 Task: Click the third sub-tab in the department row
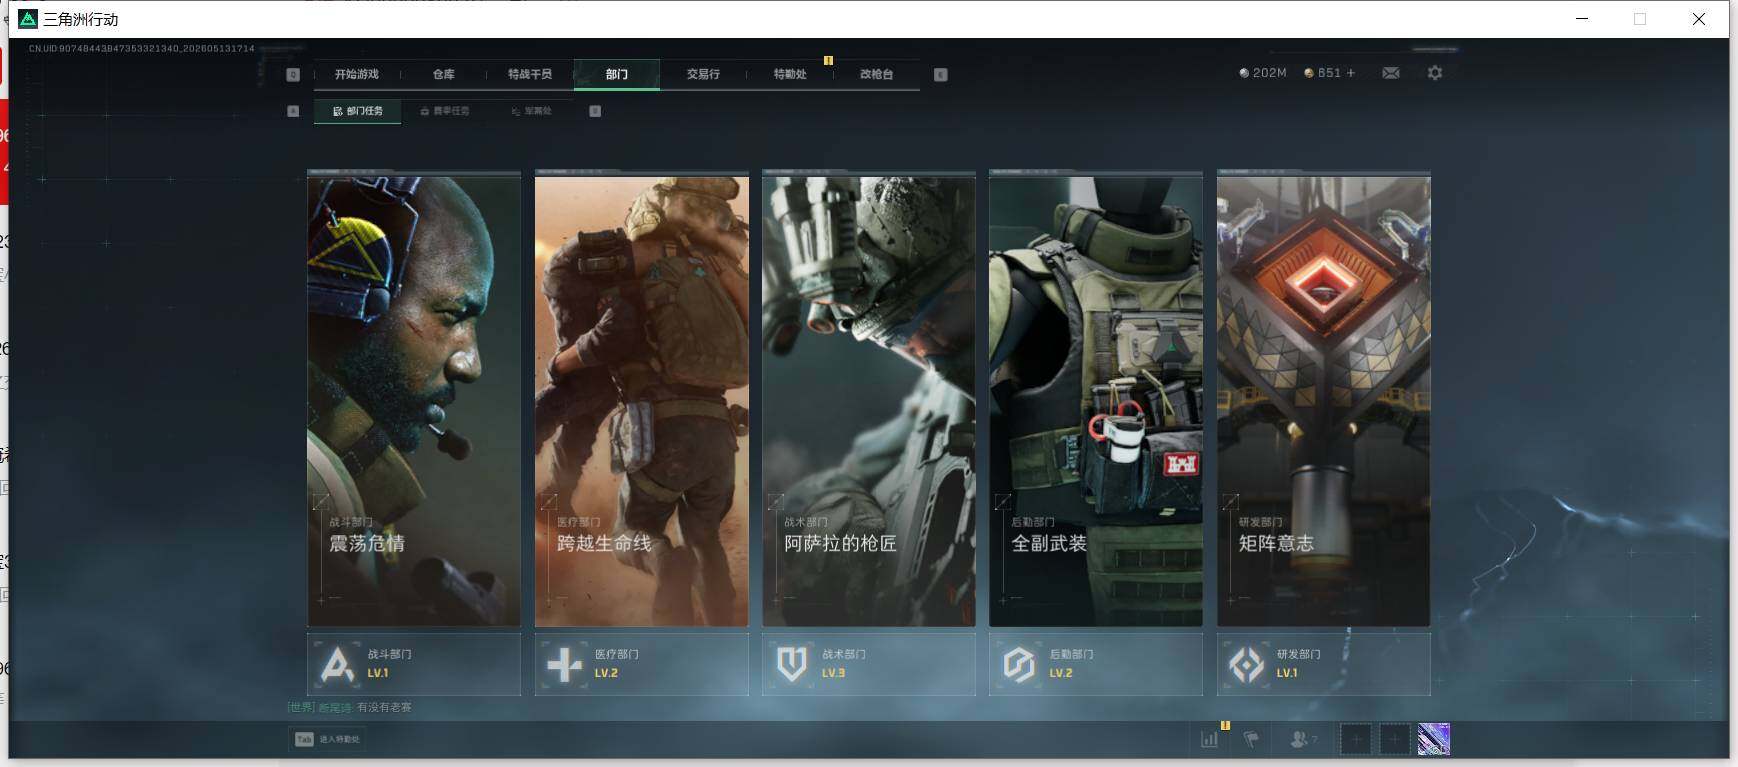tap(531, 111)
